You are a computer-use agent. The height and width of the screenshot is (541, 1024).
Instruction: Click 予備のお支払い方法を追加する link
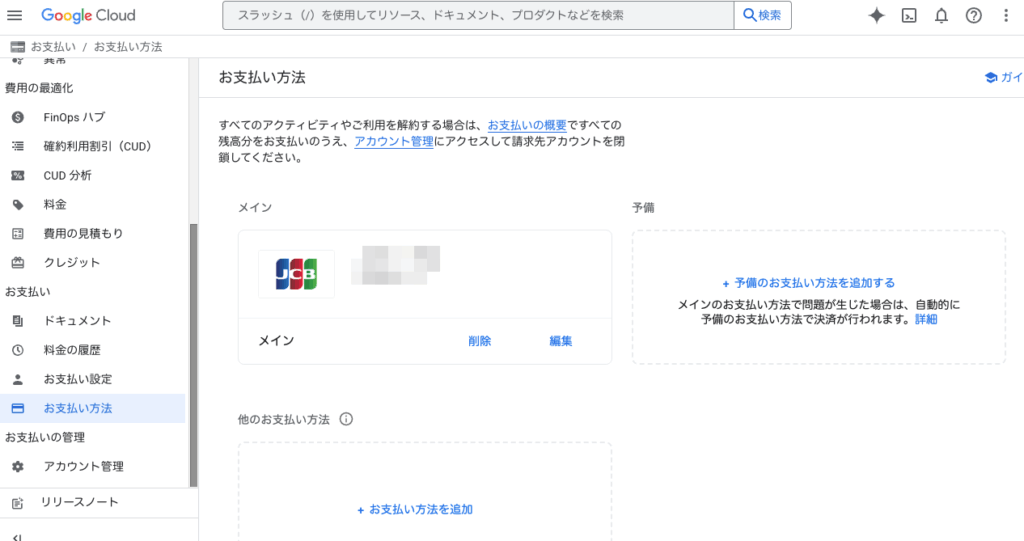[808, 283]
